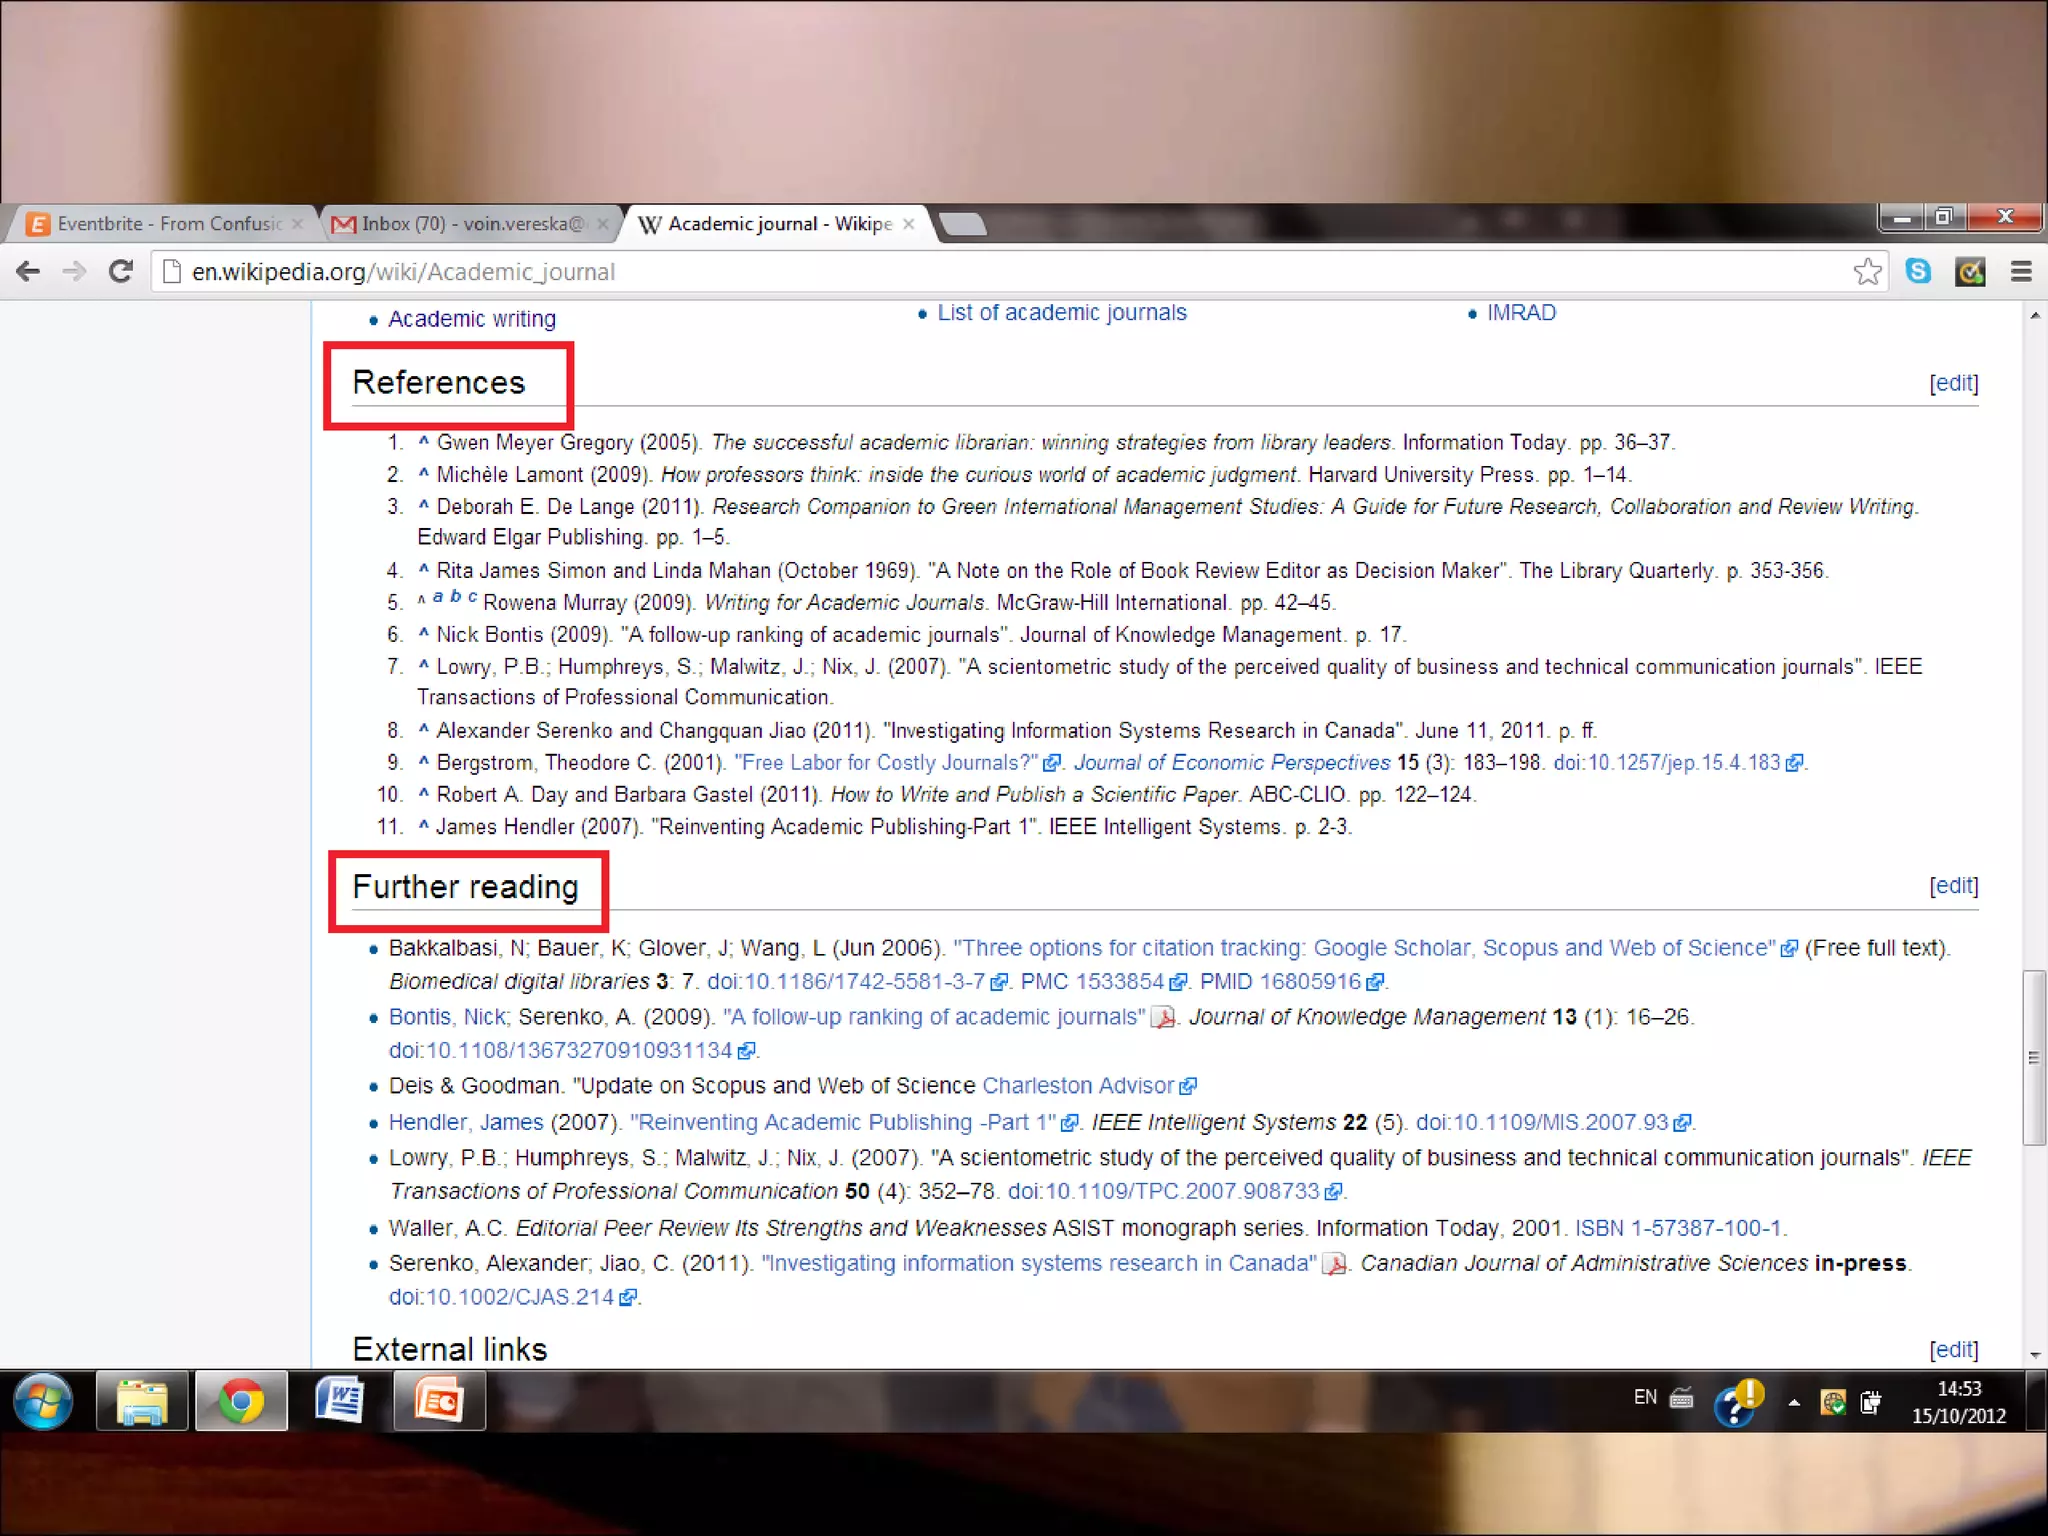Switch to the Eventbrite tab
The height and width of the screenshot is (1536, 2048).
(x=165, y=224)
